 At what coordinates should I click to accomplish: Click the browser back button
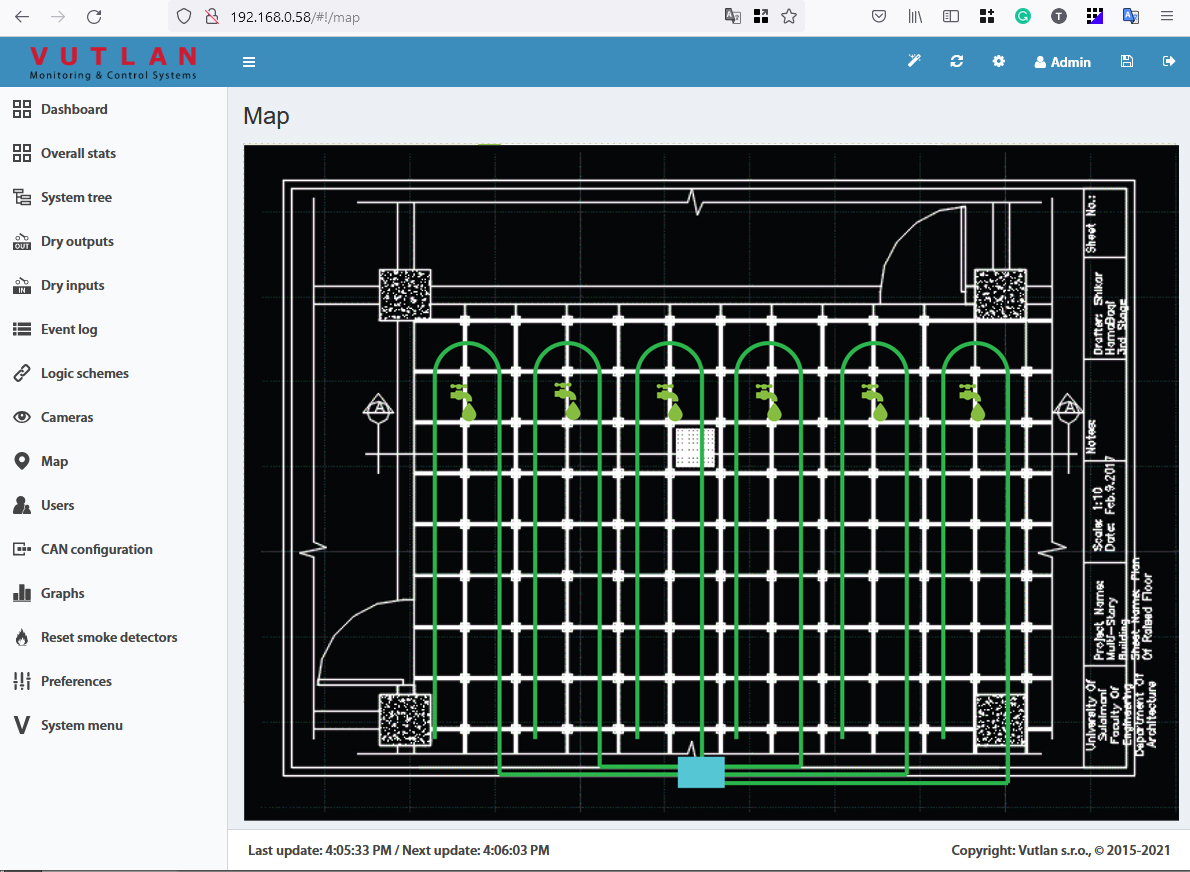click(22, 17)
